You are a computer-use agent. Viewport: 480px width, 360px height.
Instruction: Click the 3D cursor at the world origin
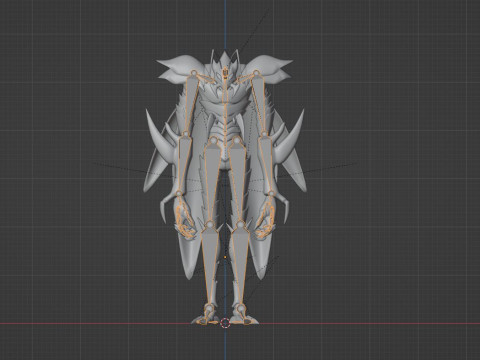225,322
